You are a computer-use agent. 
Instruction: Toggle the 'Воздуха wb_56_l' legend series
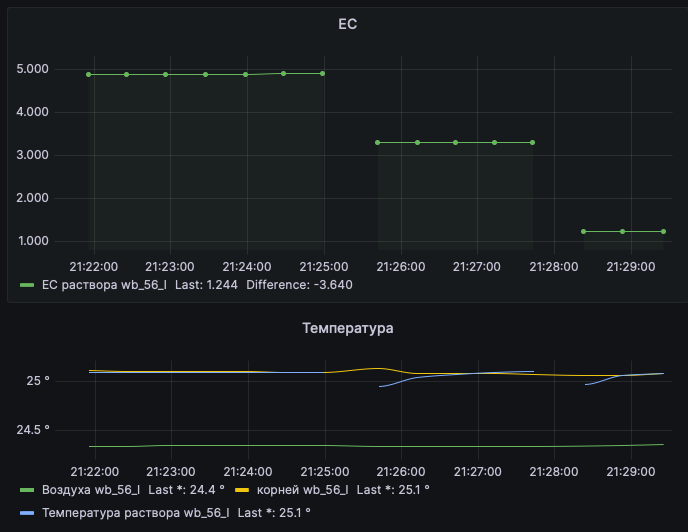pos(91,490)
